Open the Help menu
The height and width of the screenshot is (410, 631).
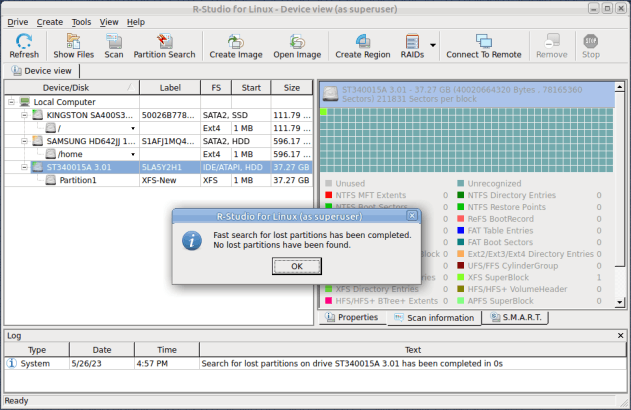pos(136,22)
